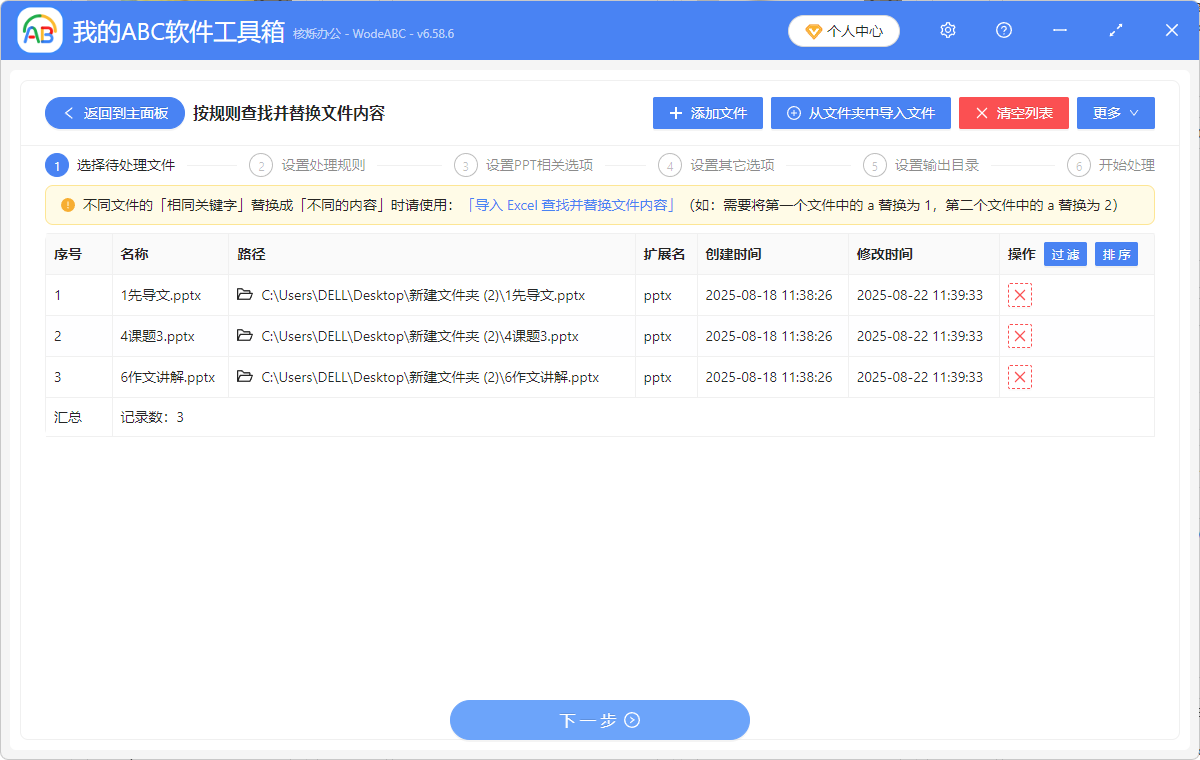Toggle the 过滤 filter control

tap(1065, 254)
